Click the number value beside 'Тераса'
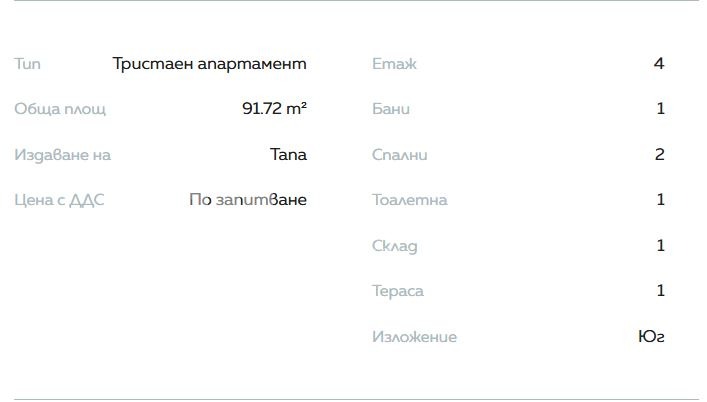The image size is (707, 402). tap(660, 291)
